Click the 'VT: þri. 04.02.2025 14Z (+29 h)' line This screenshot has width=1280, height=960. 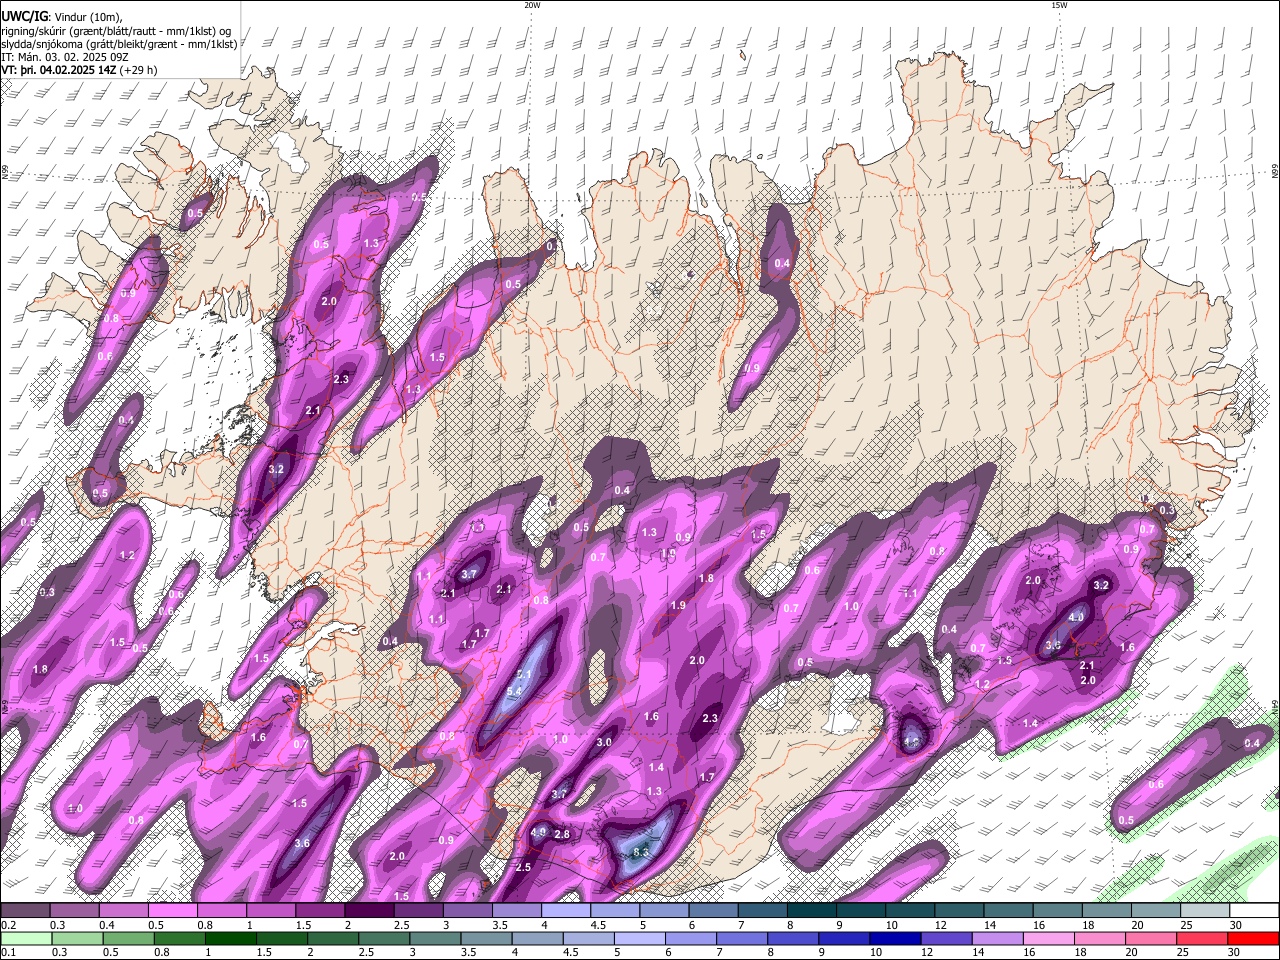(79, 70)
